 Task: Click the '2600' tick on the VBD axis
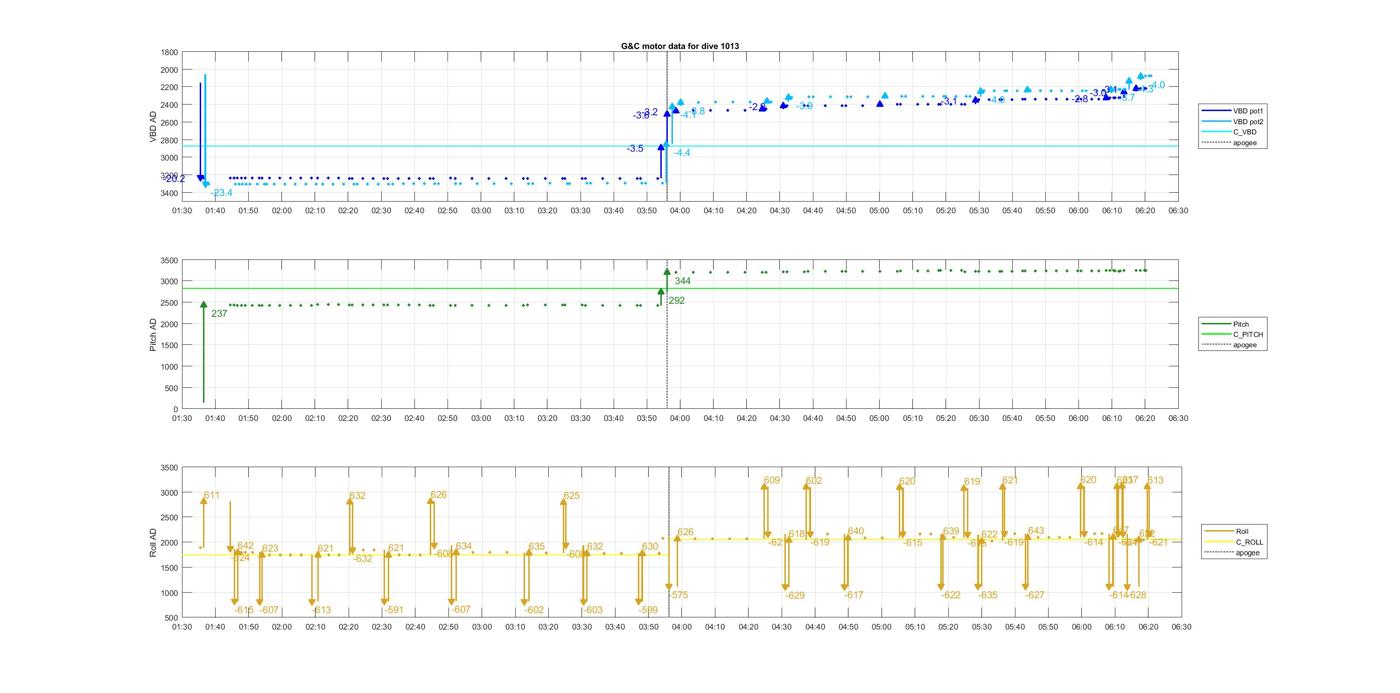coord(169,123)
